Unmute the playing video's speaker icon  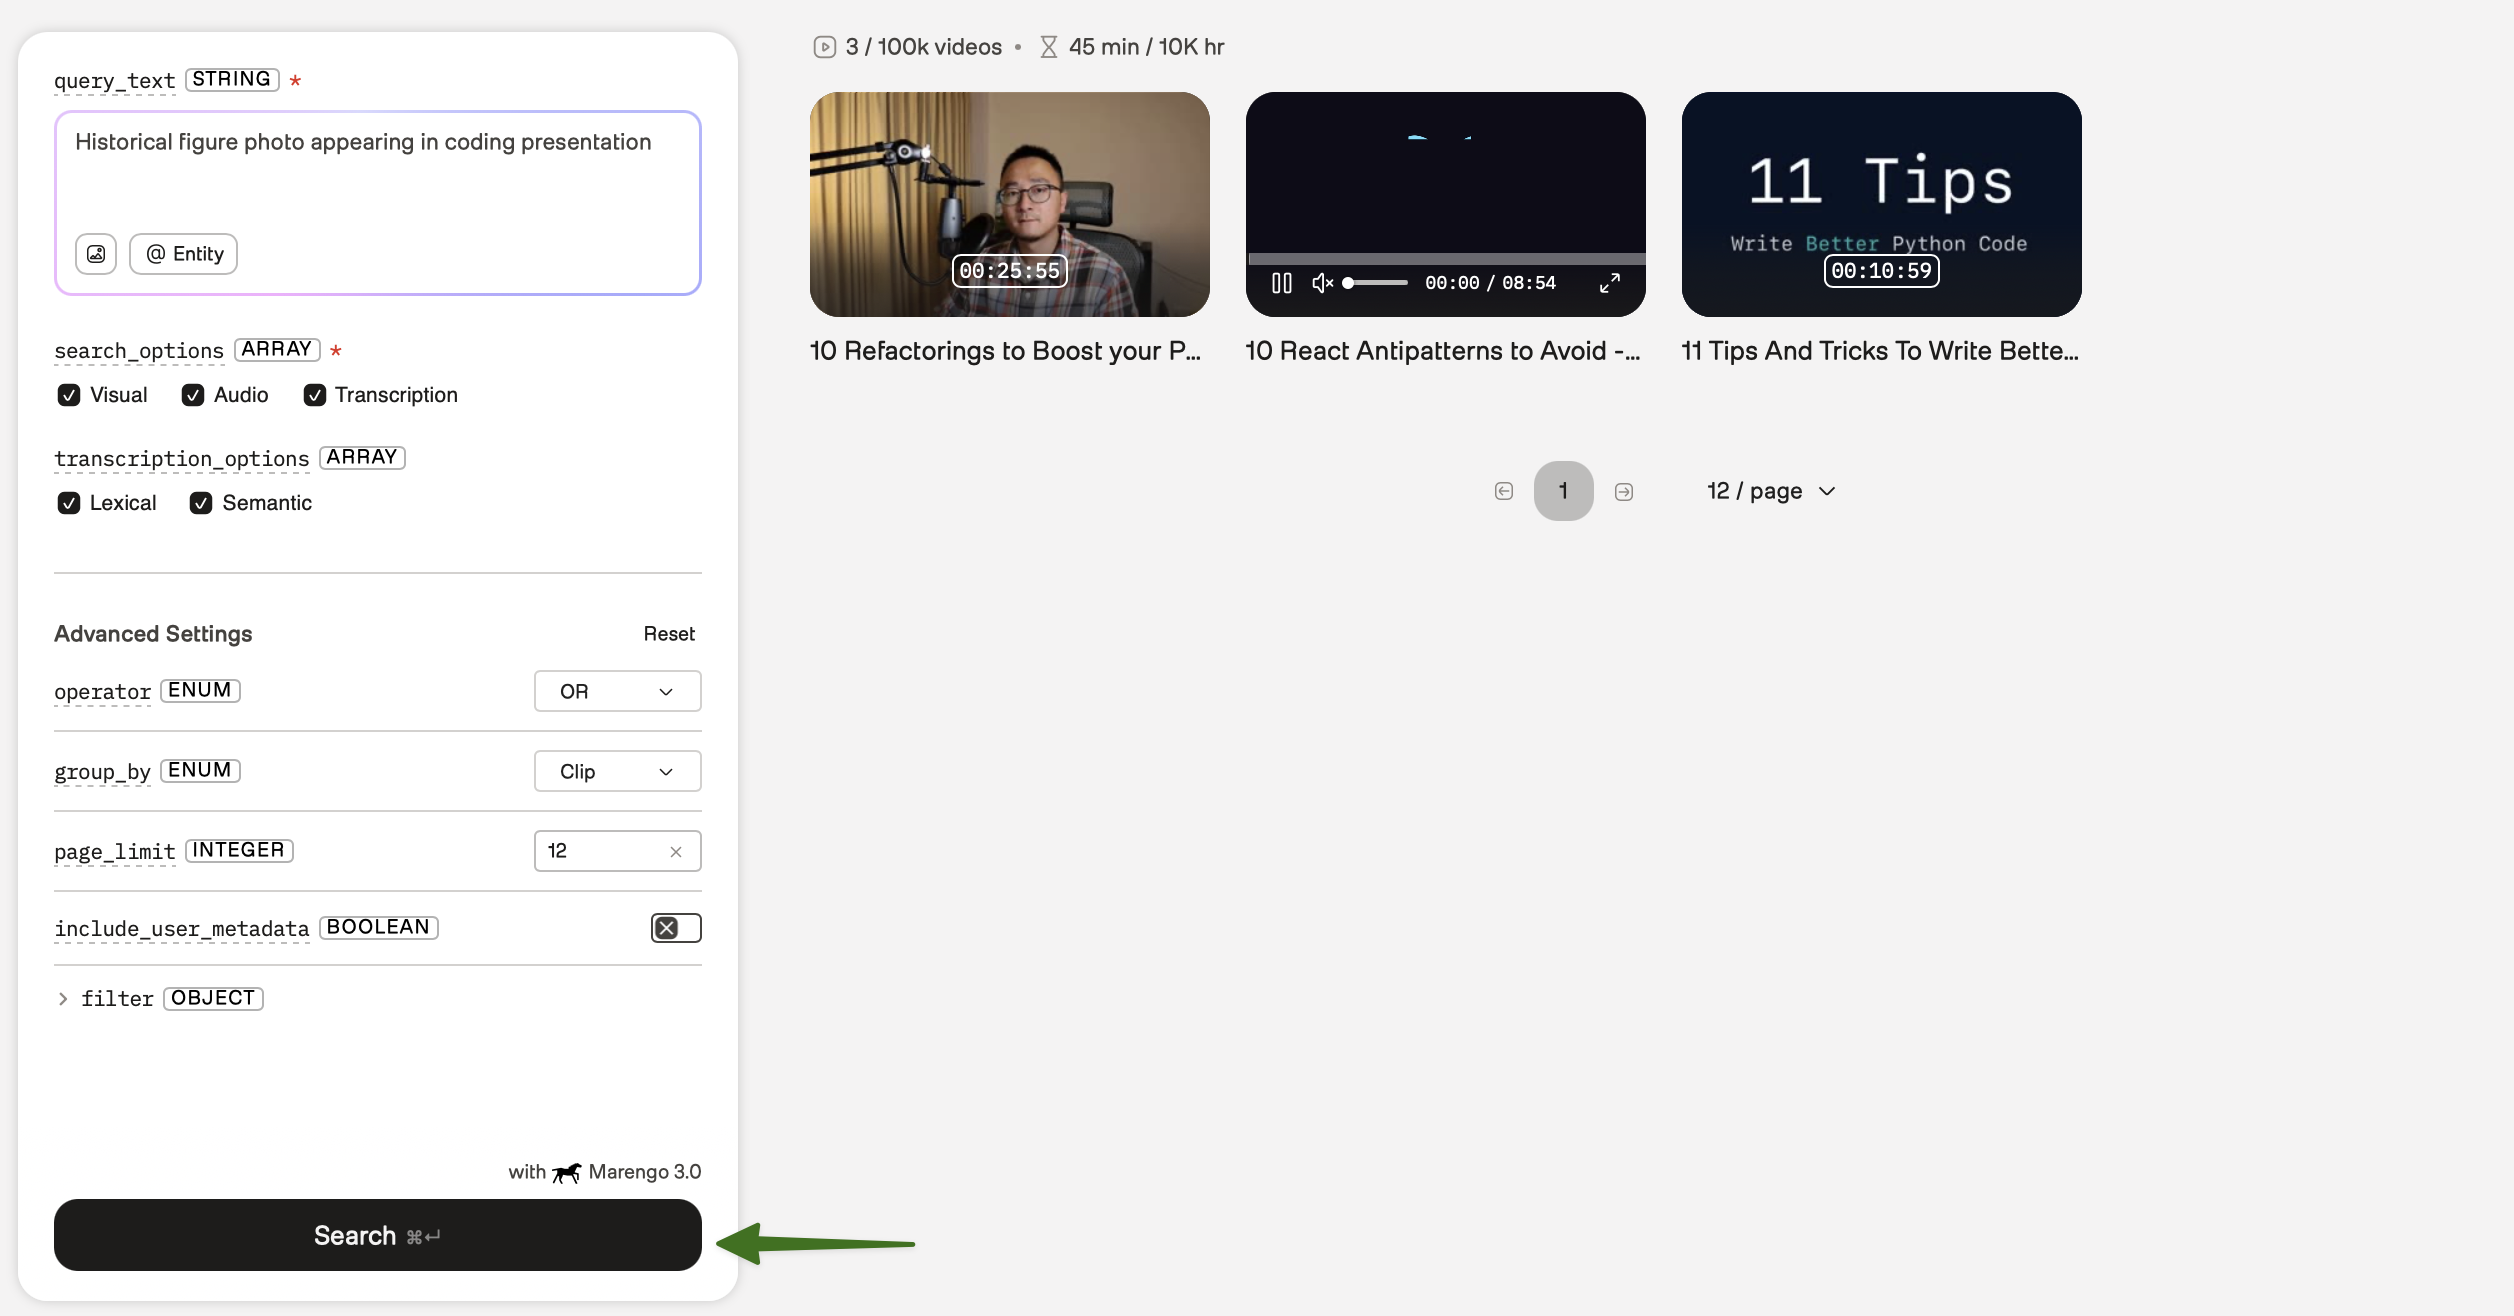(1322, 283)
